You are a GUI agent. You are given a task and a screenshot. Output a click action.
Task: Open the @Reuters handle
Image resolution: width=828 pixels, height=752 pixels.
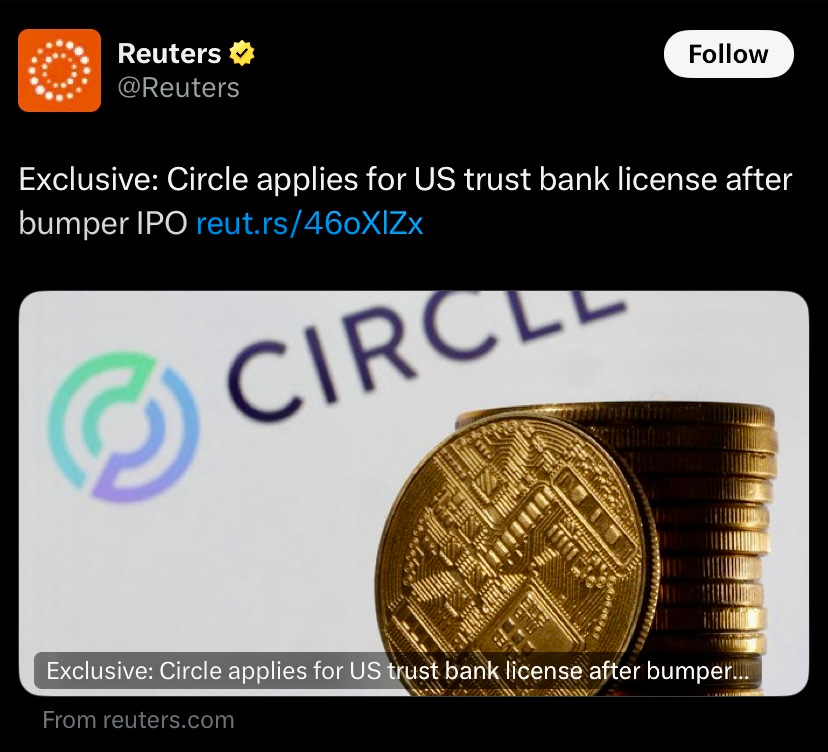click(178, 88)
